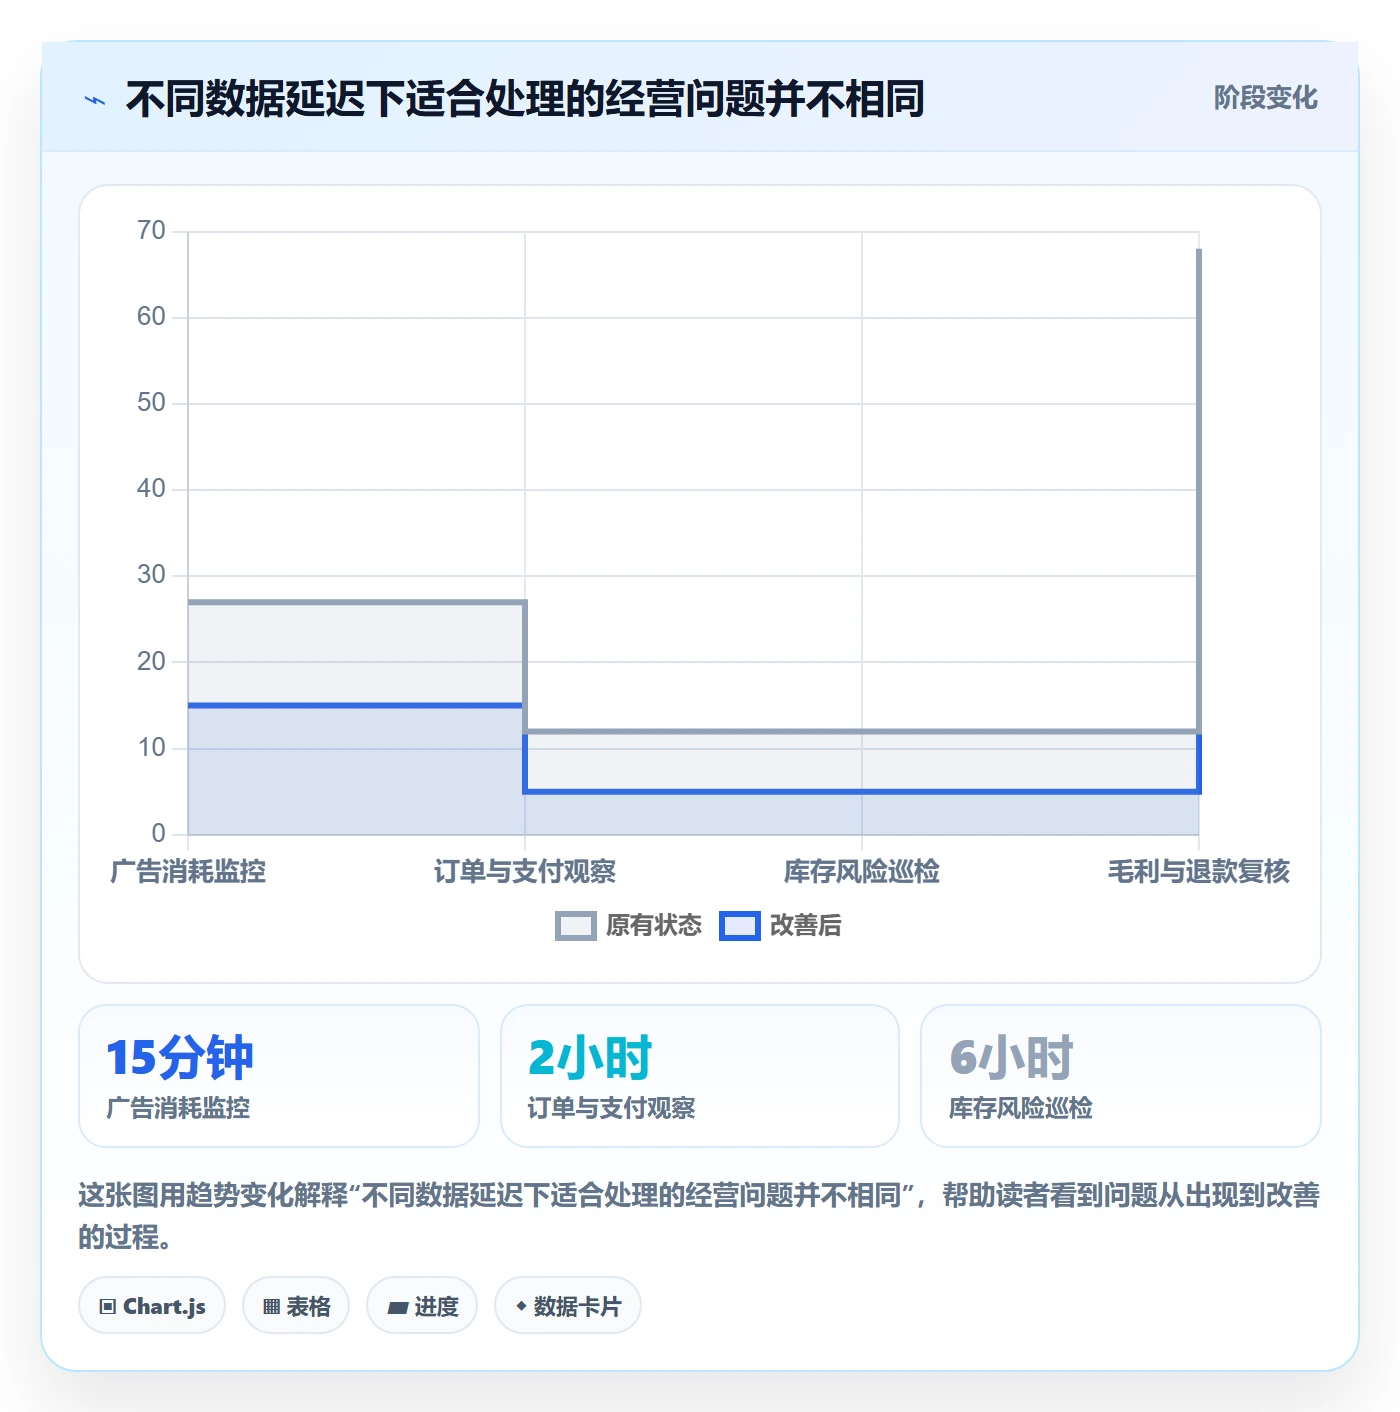1400x1412 pixels.
Task: Click the y-axis value 40
Action: pyautogui.click(x=151, y=489)
